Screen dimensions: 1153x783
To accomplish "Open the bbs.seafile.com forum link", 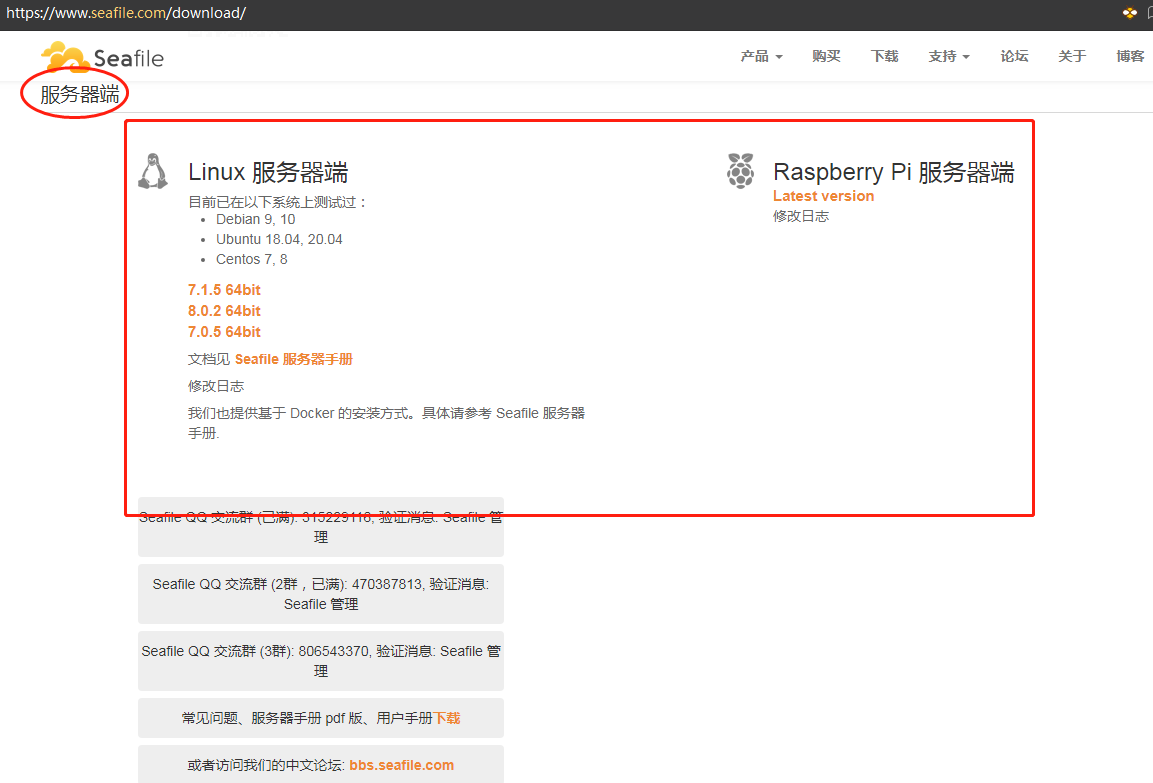I will (x=401, y=765).
